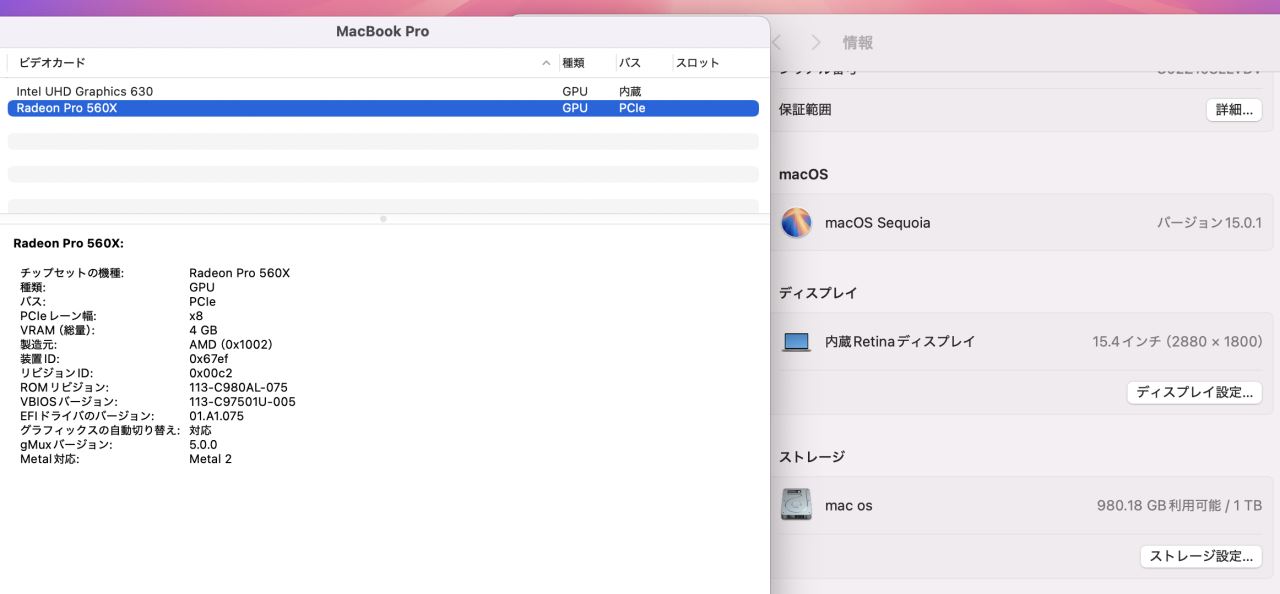Click the mac os disk drive icon

pyautogui.click(x=796, y=505)
